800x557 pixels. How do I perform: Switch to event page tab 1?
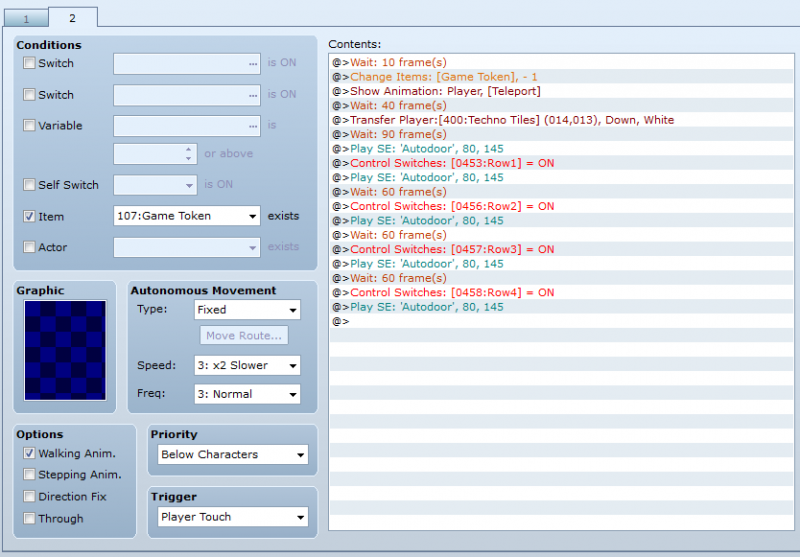26,19
